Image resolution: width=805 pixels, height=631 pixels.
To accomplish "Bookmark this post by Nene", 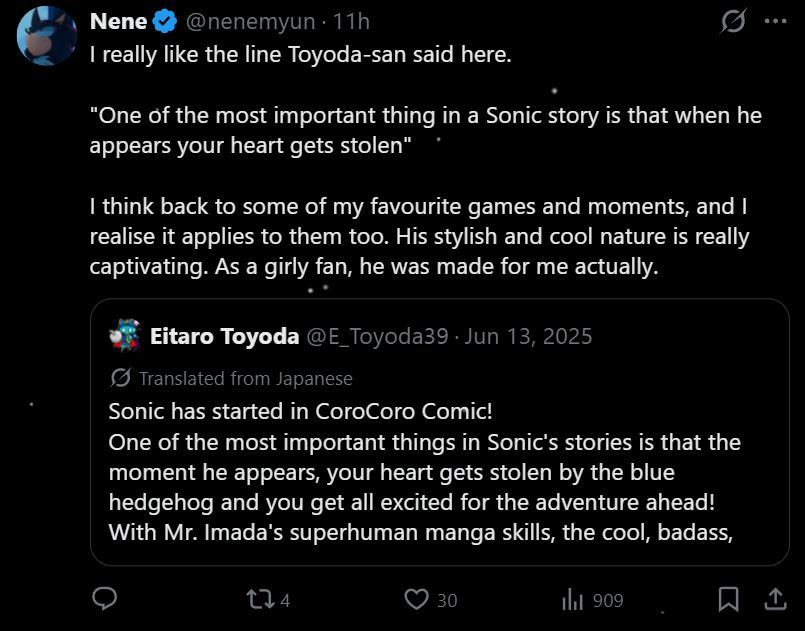I will tap(729, 599).
